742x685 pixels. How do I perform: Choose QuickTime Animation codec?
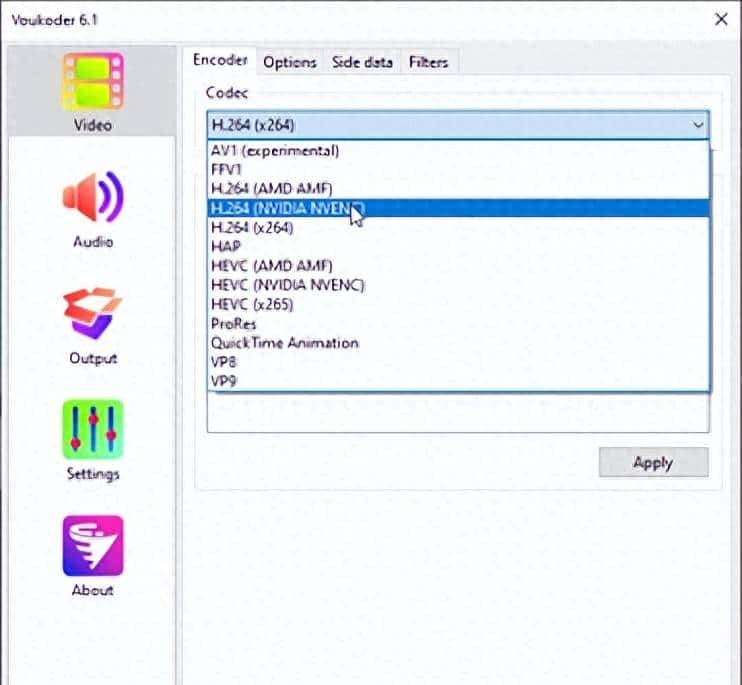tap(458, 342)
